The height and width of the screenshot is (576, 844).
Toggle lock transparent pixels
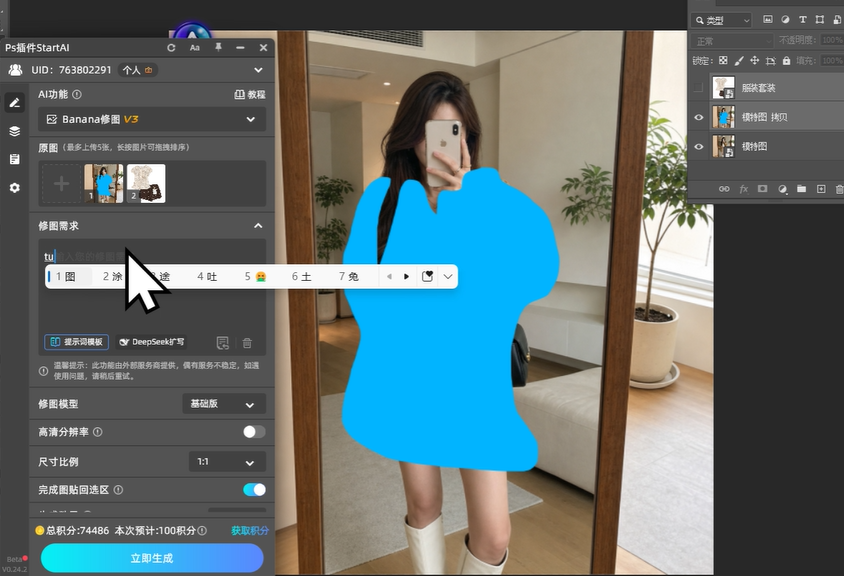723,61
